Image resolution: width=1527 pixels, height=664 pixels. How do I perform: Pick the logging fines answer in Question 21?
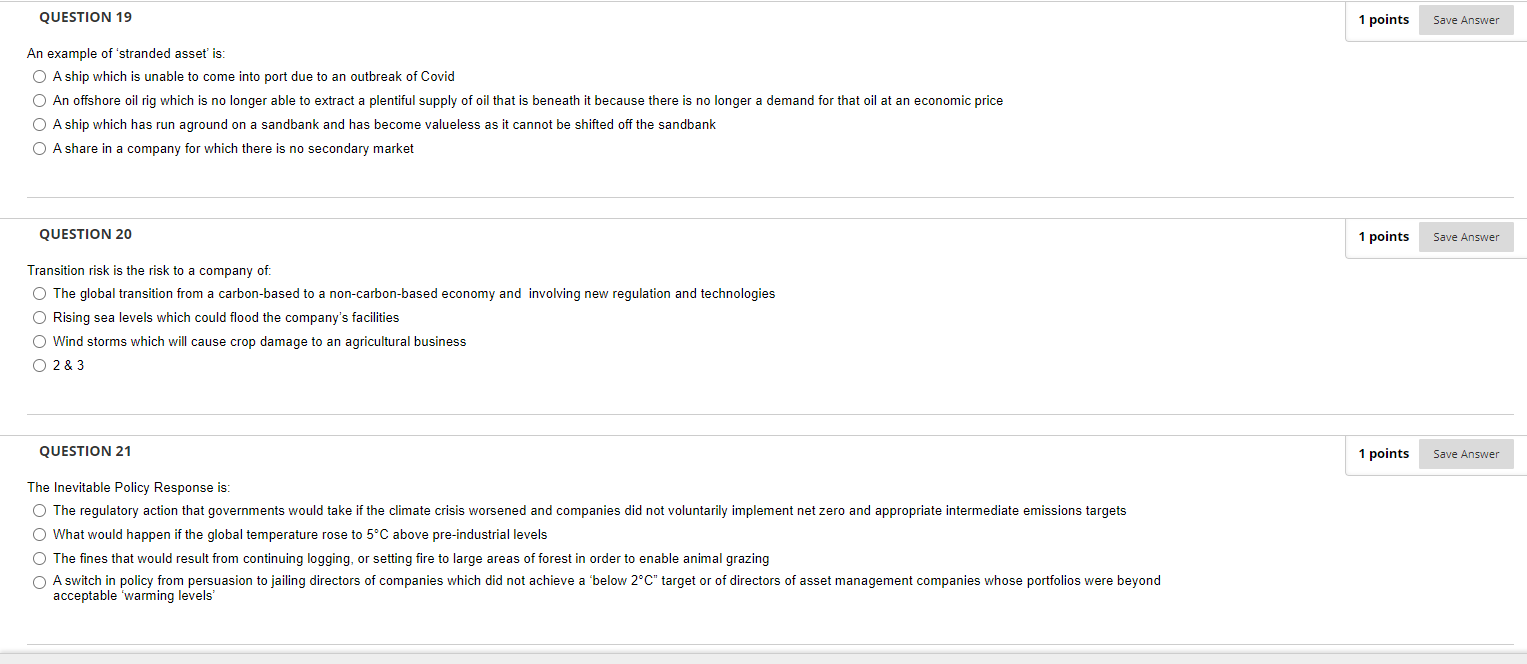tap(39, 558)
